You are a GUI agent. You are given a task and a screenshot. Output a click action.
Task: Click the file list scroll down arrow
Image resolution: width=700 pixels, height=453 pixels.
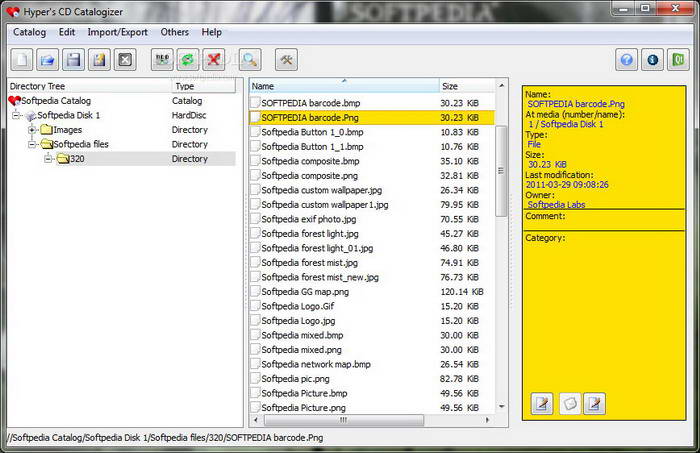[501, 407]
